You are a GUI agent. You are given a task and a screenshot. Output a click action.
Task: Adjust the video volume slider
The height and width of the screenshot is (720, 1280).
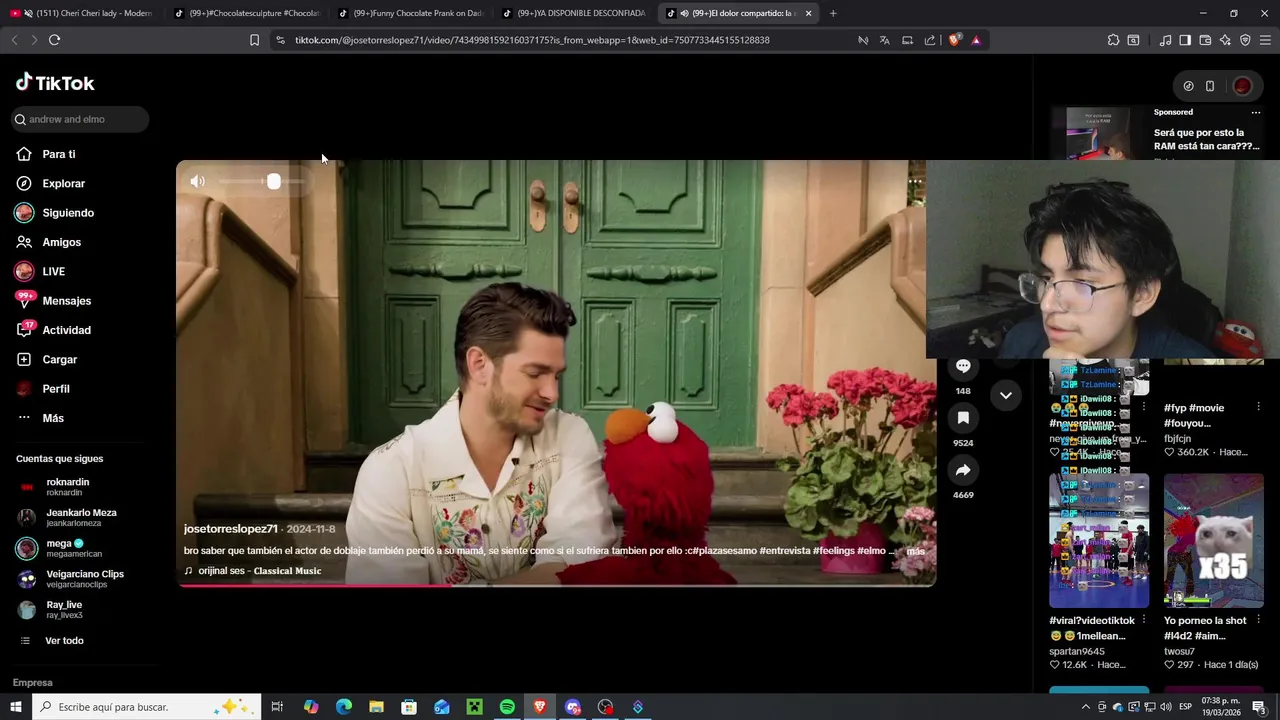[261, 181]
